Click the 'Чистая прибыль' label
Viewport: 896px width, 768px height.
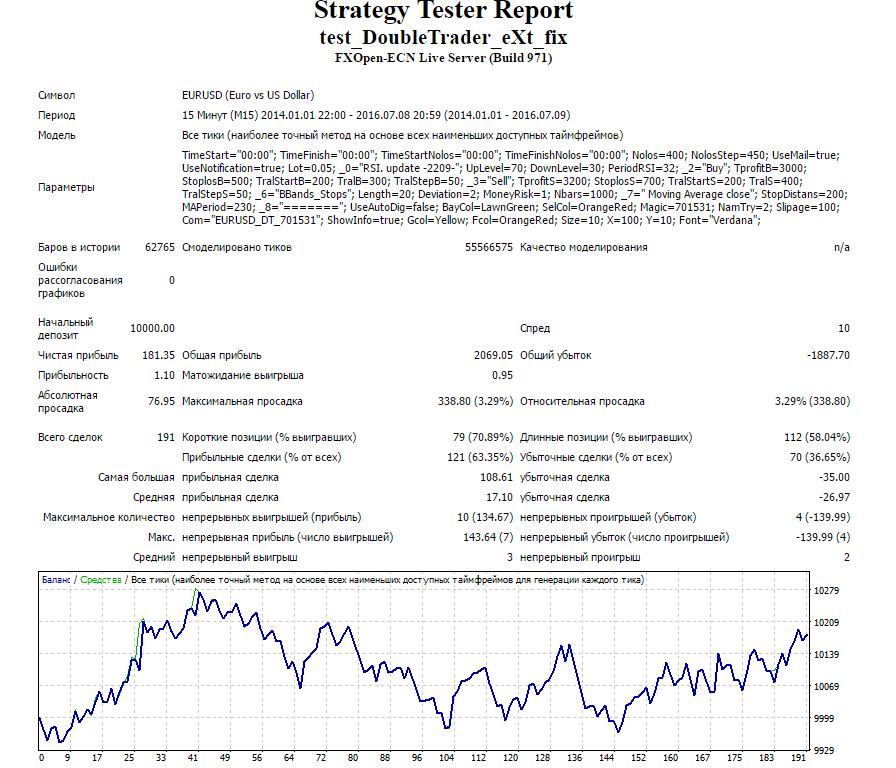click(78, 355)
